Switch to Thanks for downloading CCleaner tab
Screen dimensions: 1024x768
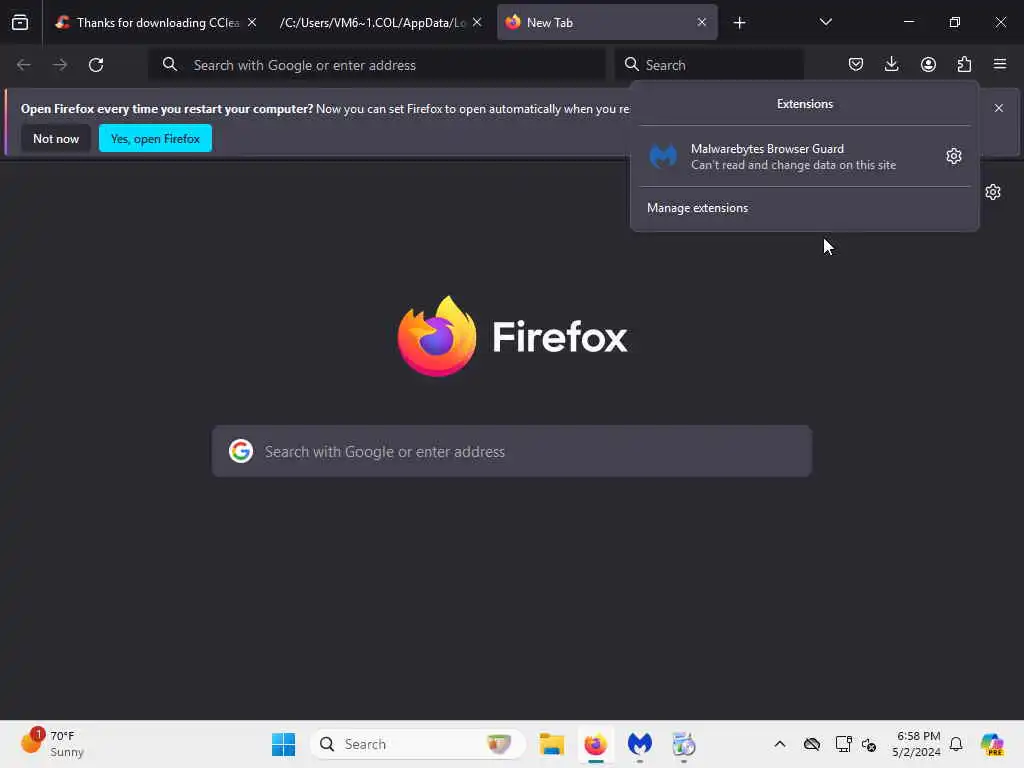pos(156,22)
